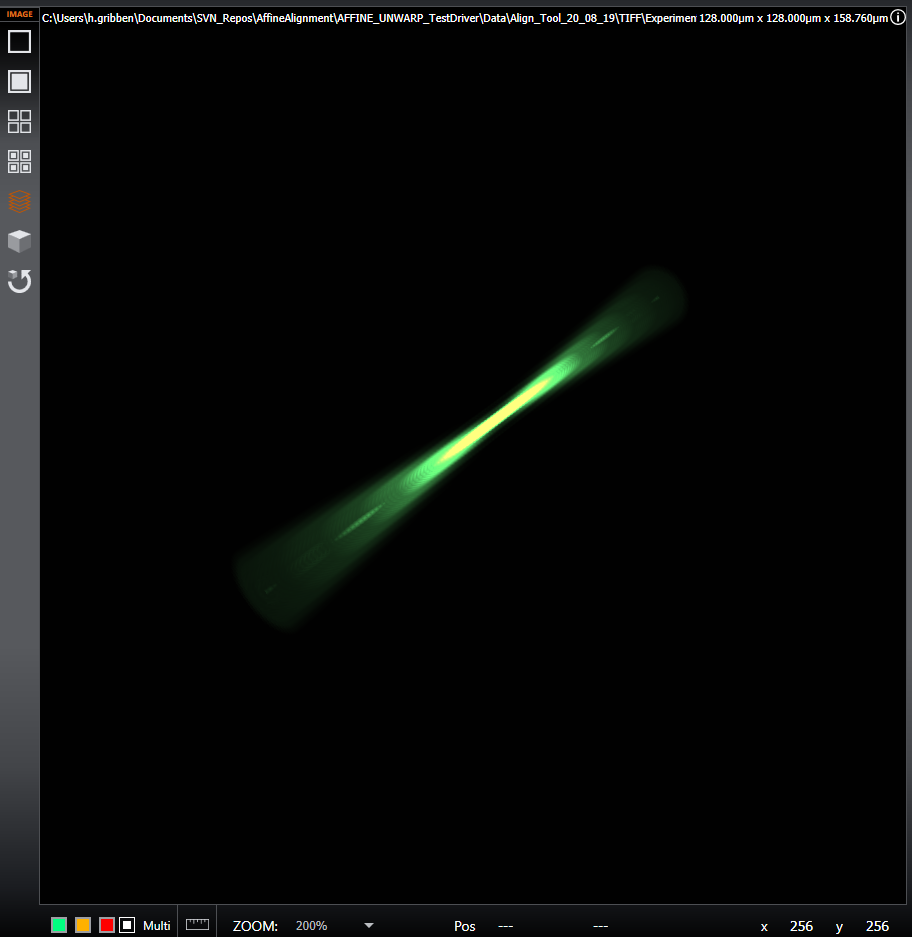Switch to the four-tile grid view
Image resolution: width=912 pixels, height=937 pixels.
pyautogui.click(x=20, y=122)
